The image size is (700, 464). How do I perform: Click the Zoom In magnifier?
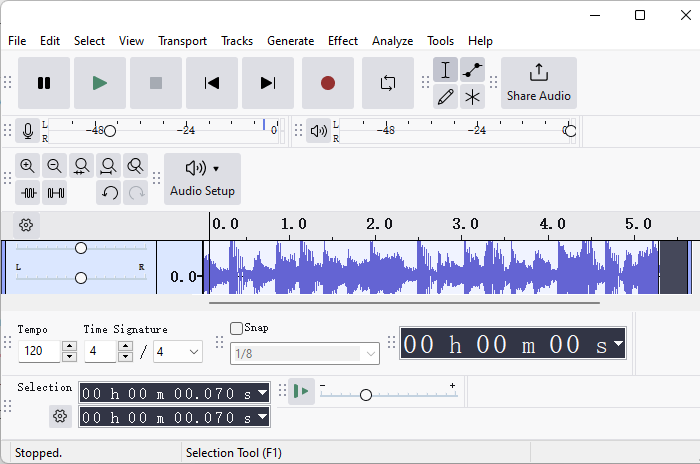pyautogui.click(x=28, y=166)
